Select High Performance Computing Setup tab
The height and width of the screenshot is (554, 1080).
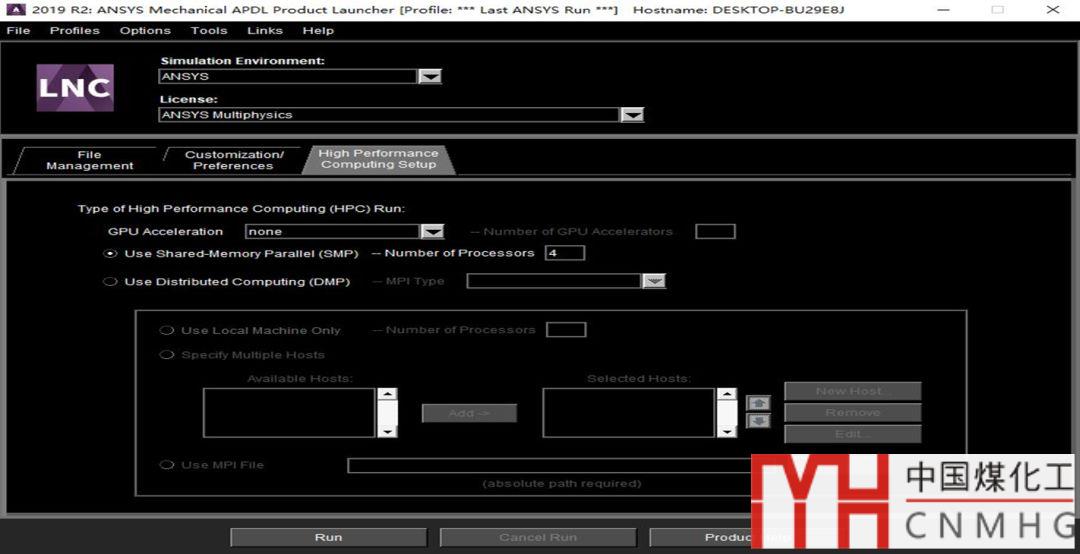[x=378, y=159]
